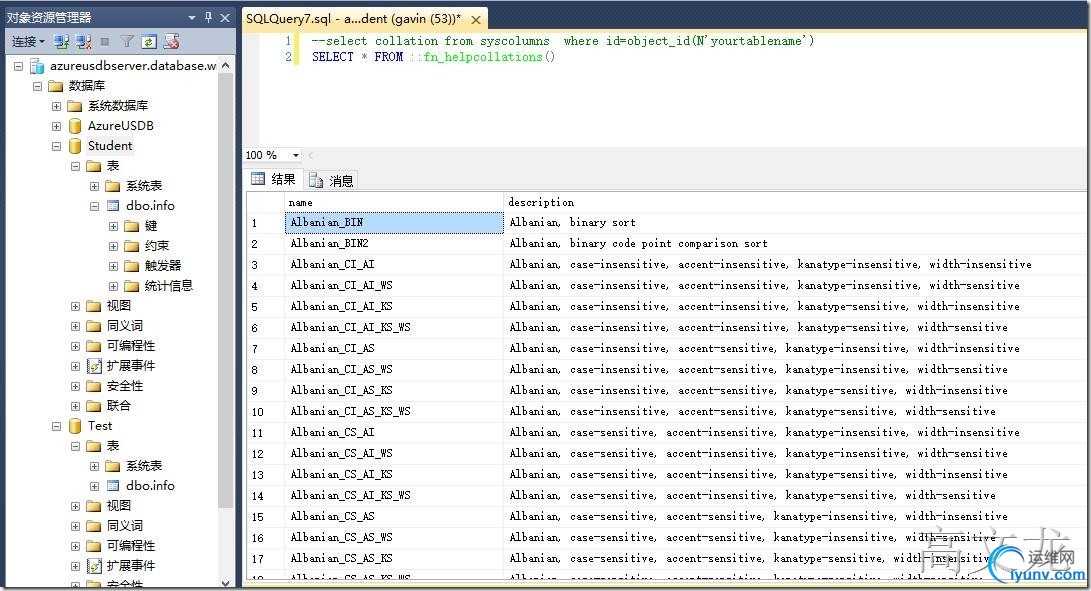Click the description column header
The height and width of the screenshot is (591, 1091).
coord(795,203)
